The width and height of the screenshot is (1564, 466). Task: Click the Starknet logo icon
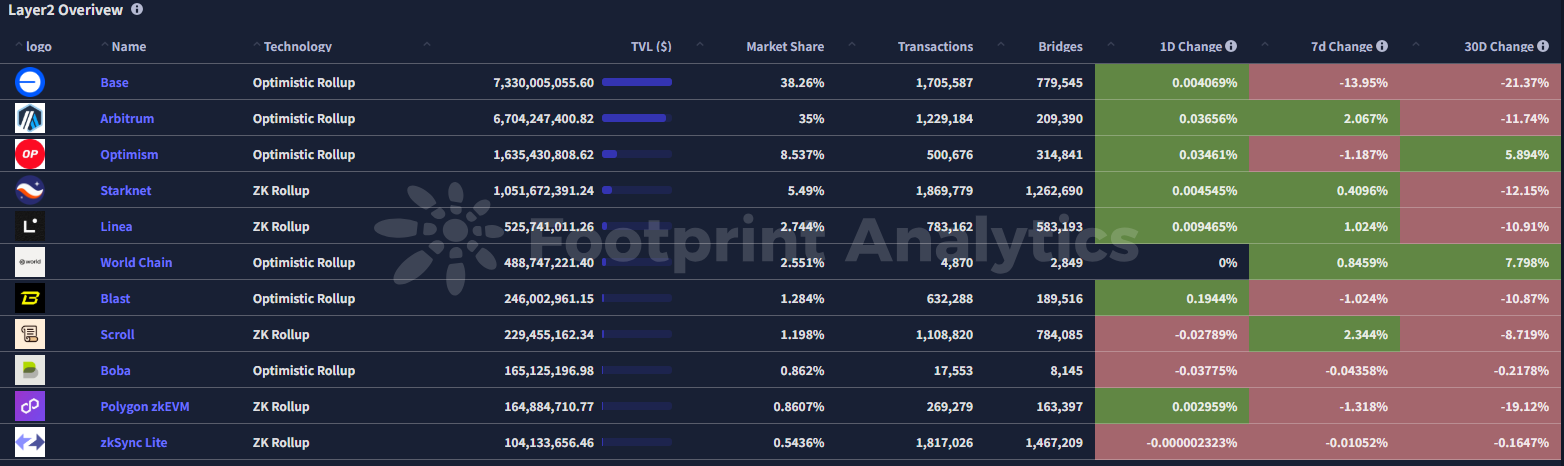30,190
